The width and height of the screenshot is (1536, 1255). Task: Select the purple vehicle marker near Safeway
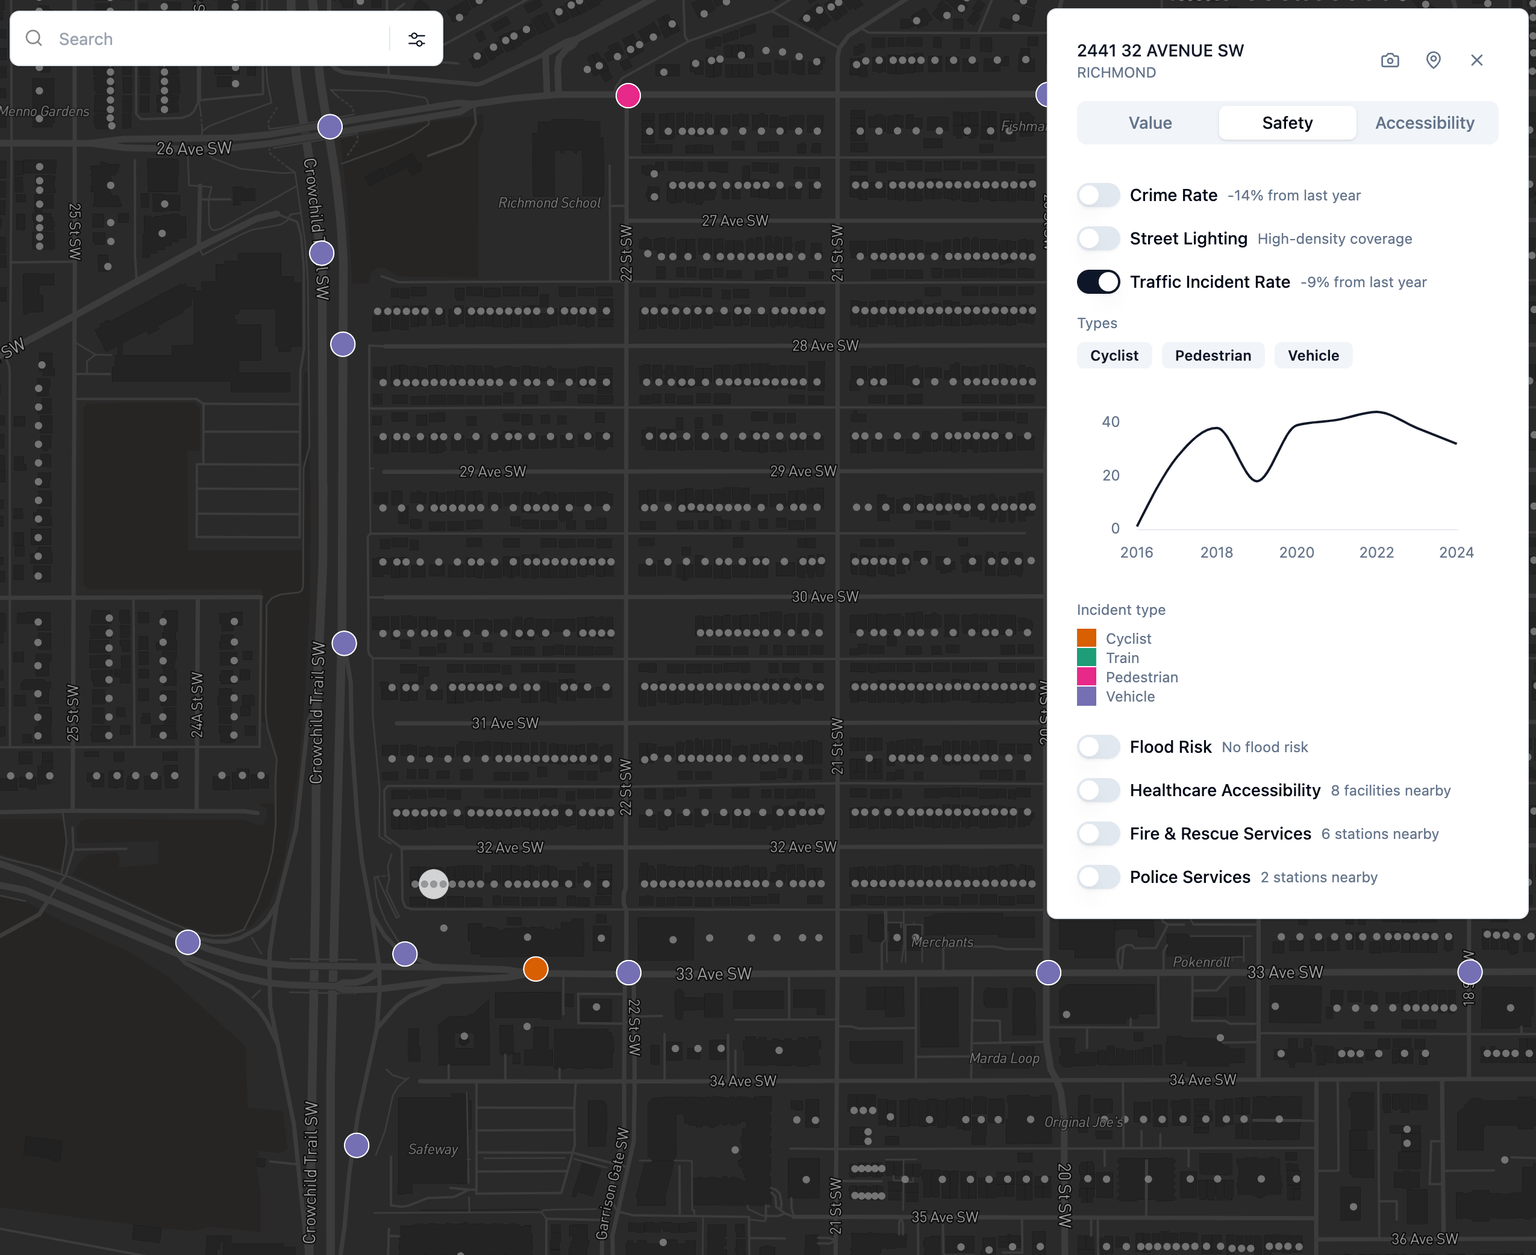coord(356,1144)
